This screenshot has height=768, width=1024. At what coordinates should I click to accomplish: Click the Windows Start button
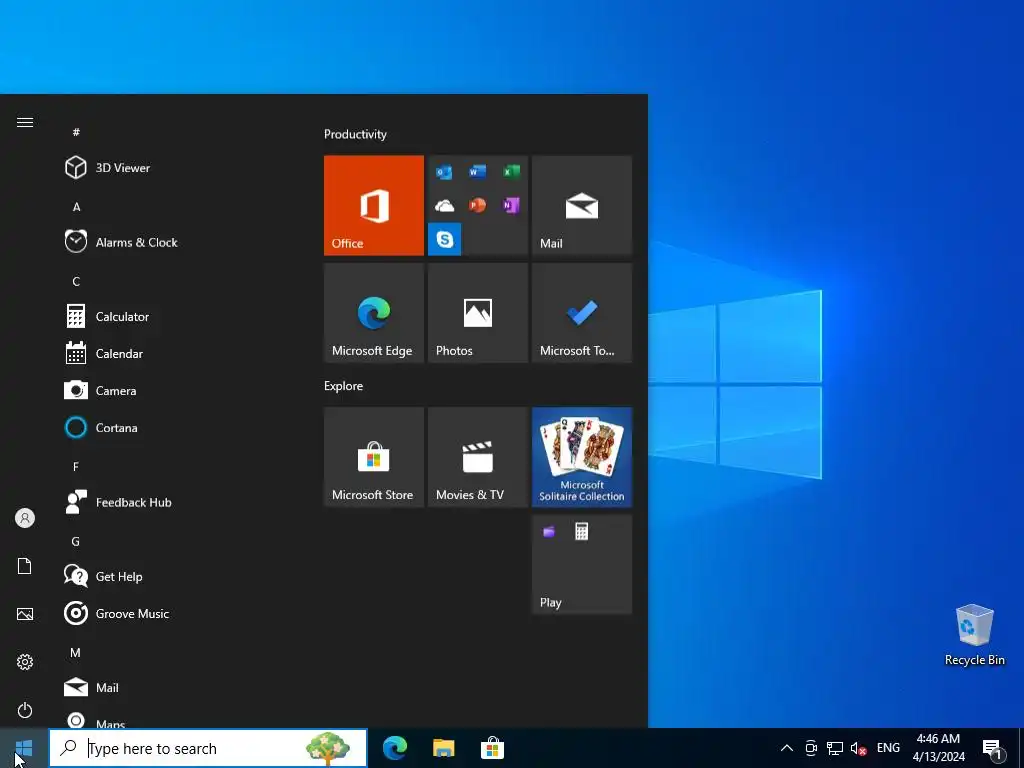[24, 748]
